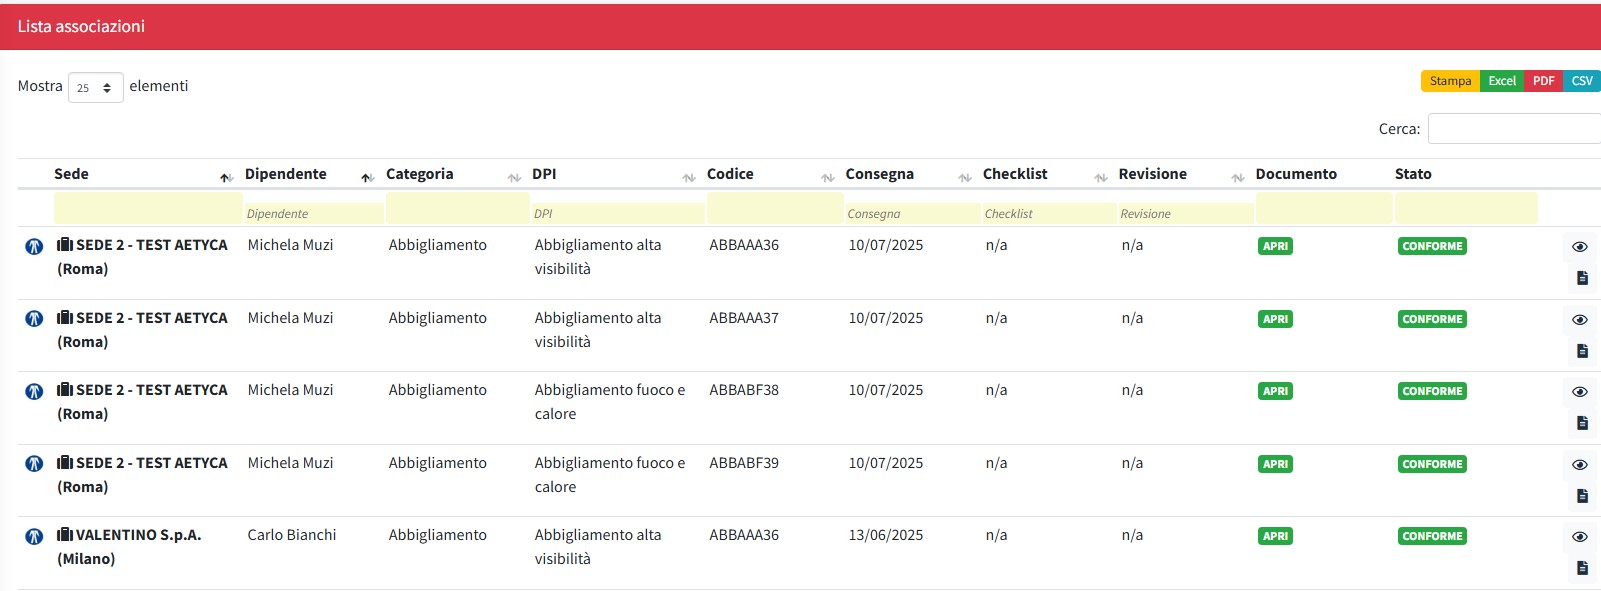View details eye icon for ABBABF39 row
This screenshot has width=1601, height=591.
point(1580,465)
